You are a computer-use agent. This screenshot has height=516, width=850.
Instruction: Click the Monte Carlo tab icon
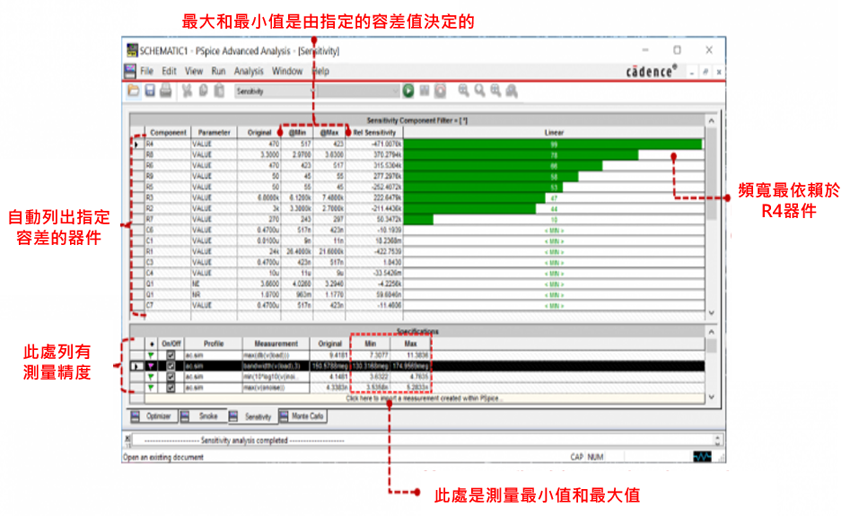point(284,416)
